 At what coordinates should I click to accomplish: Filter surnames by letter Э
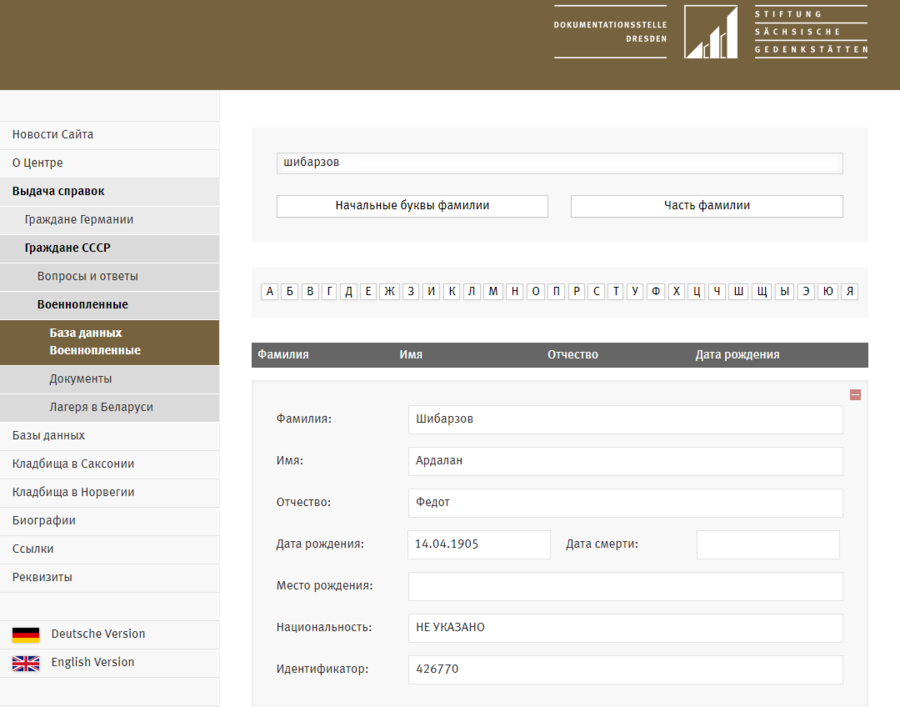806,292
